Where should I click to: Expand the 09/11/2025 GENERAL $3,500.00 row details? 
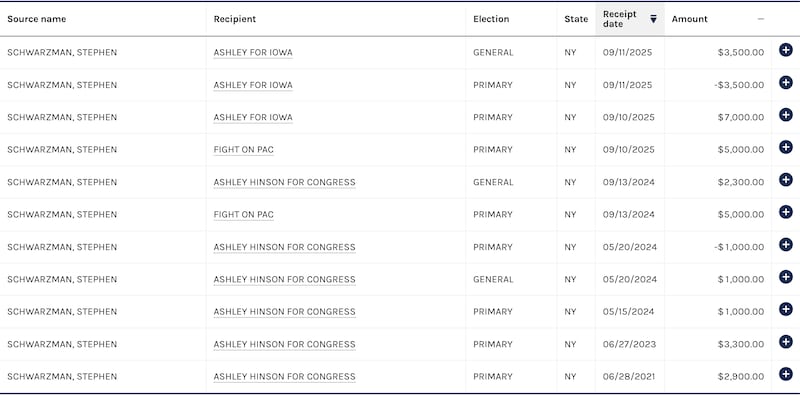786,50
